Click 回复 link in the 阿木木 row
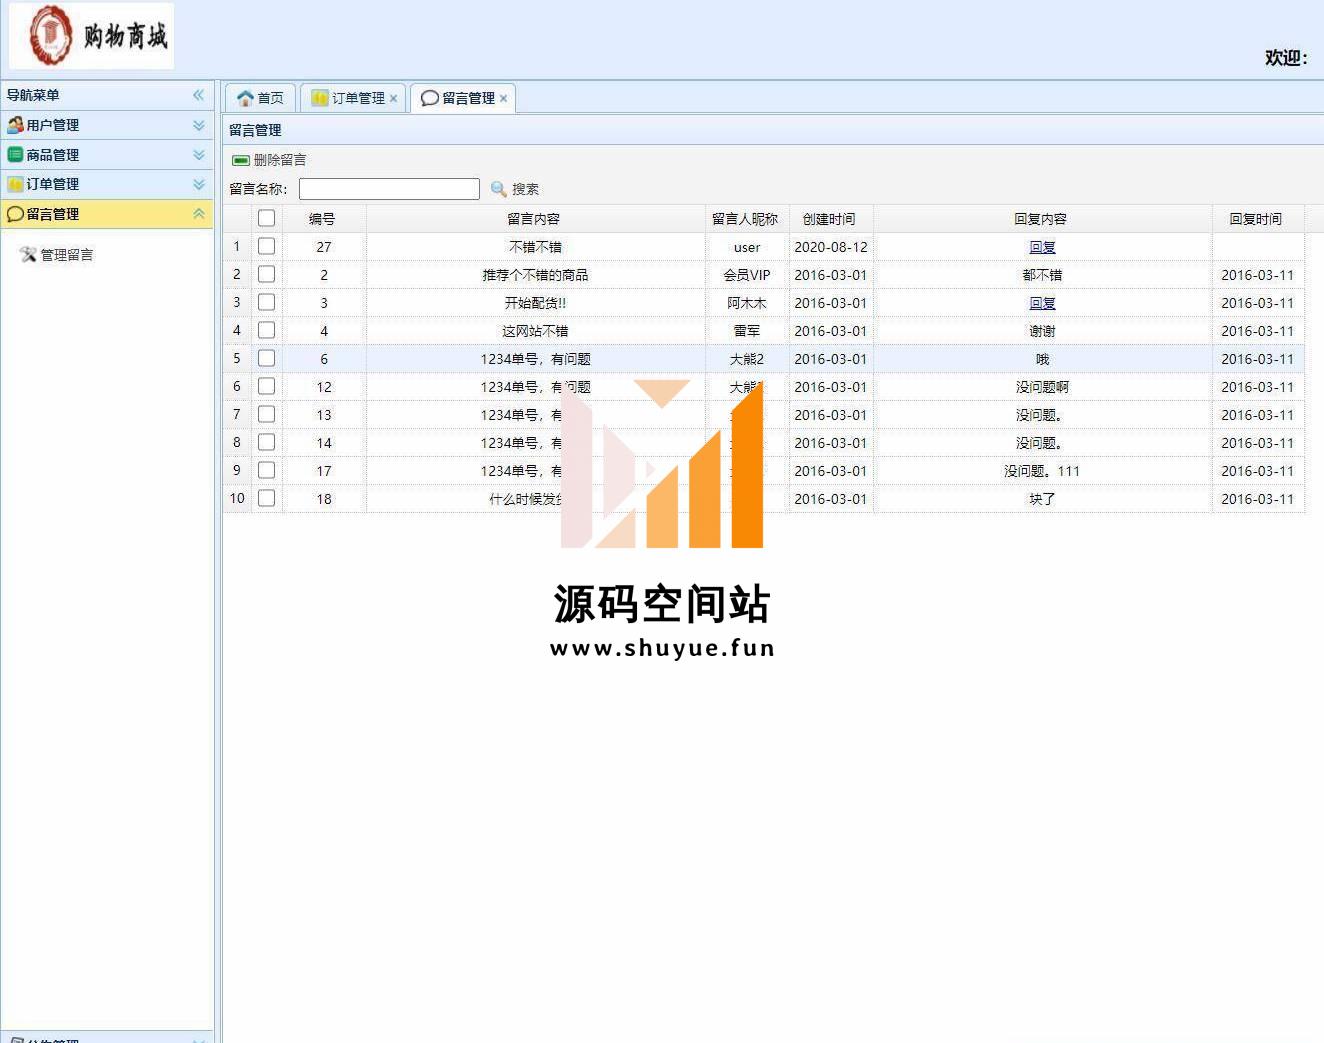1324x1043 pixels. 1042,303
